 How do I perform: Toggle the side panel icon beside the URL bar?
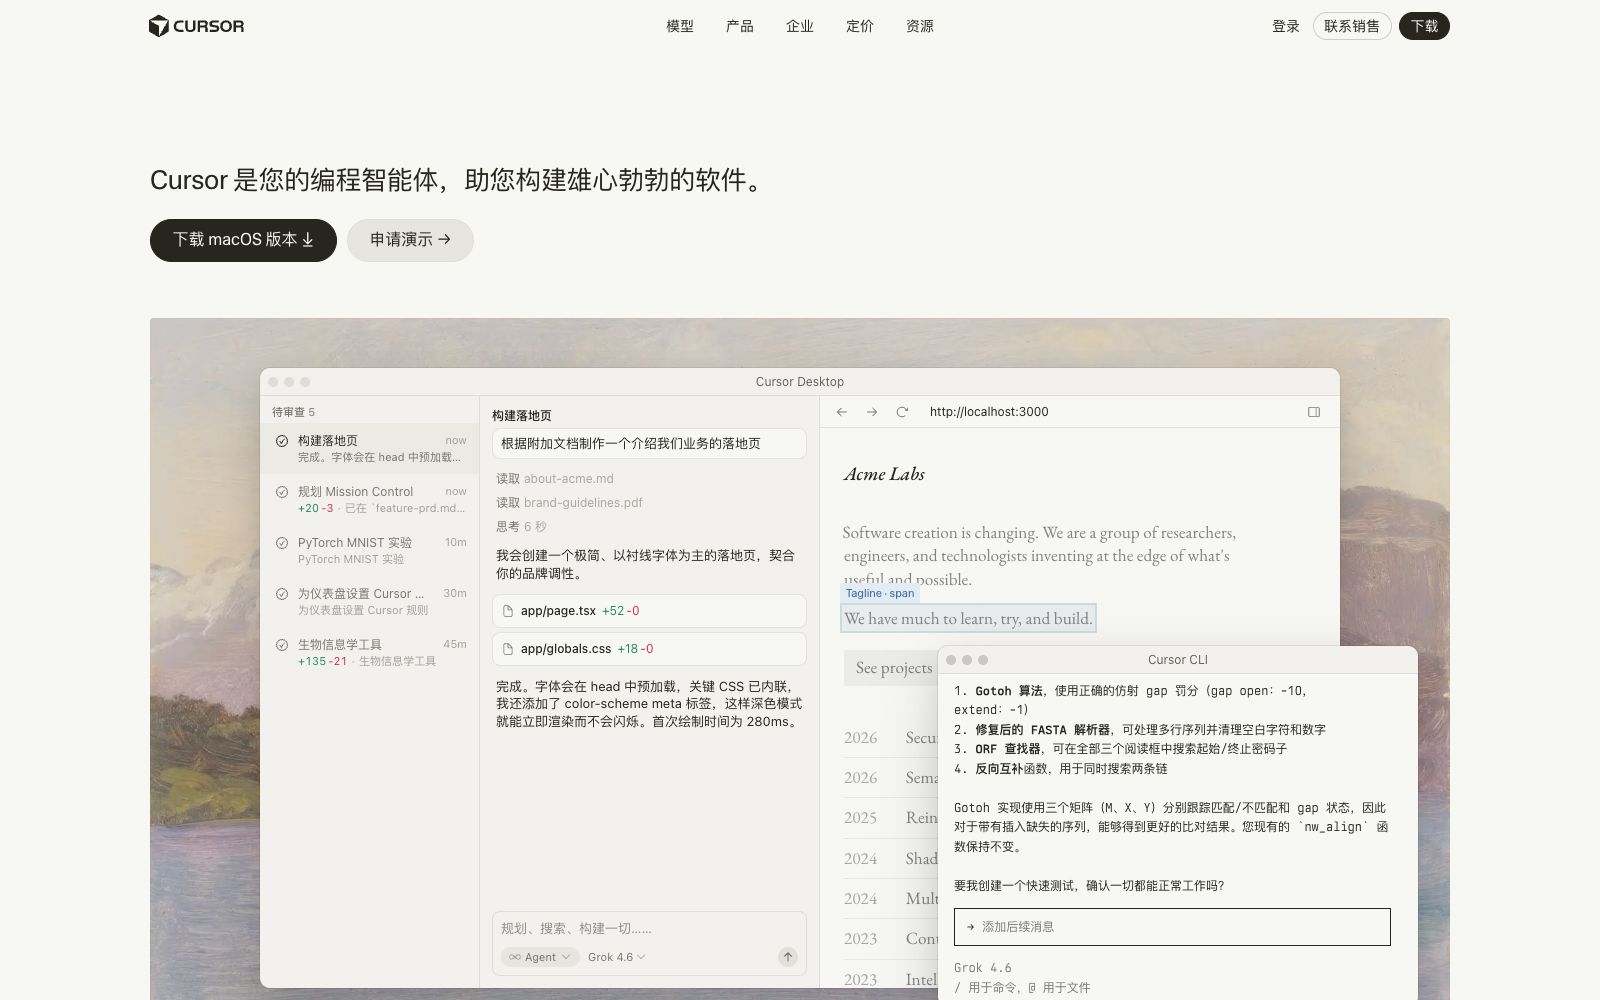pyautogui.click(x=1314, y=412)
